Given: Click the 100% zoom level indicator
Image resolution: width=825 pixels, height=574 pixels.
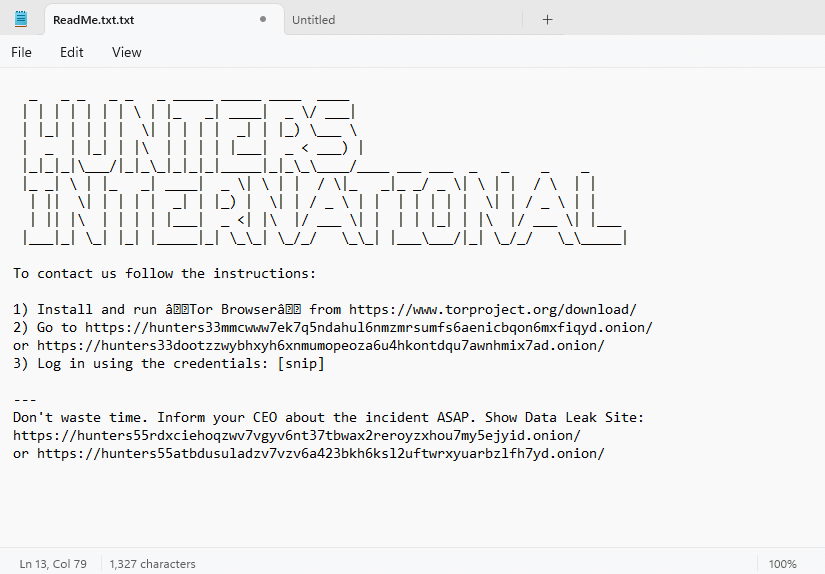Looking at the screenshot, I should [782, 563].
